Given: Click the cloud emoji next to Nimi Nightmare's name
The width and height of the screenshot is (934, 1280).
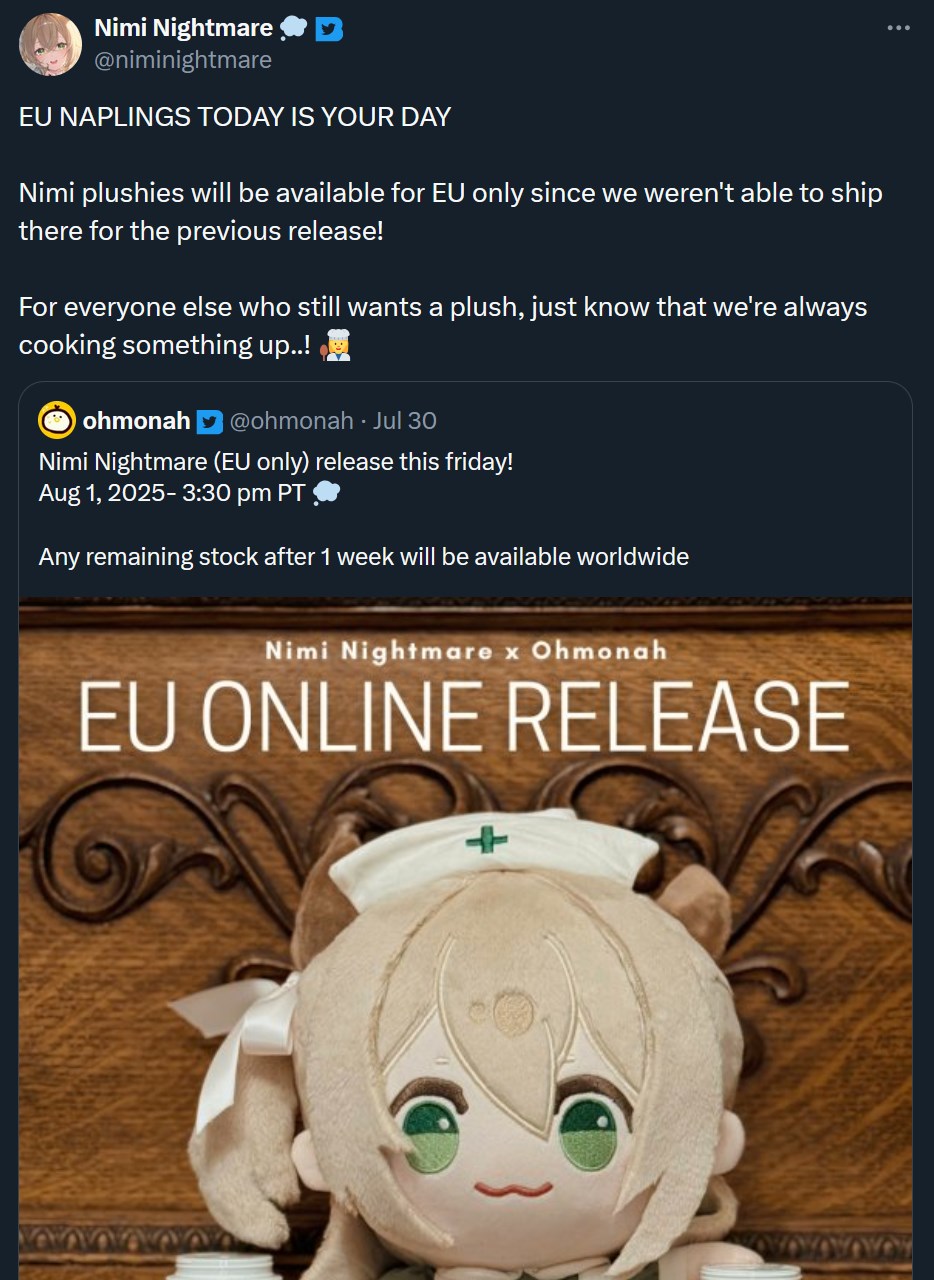Looking at the screenshot, I should [x=294, y=30].
